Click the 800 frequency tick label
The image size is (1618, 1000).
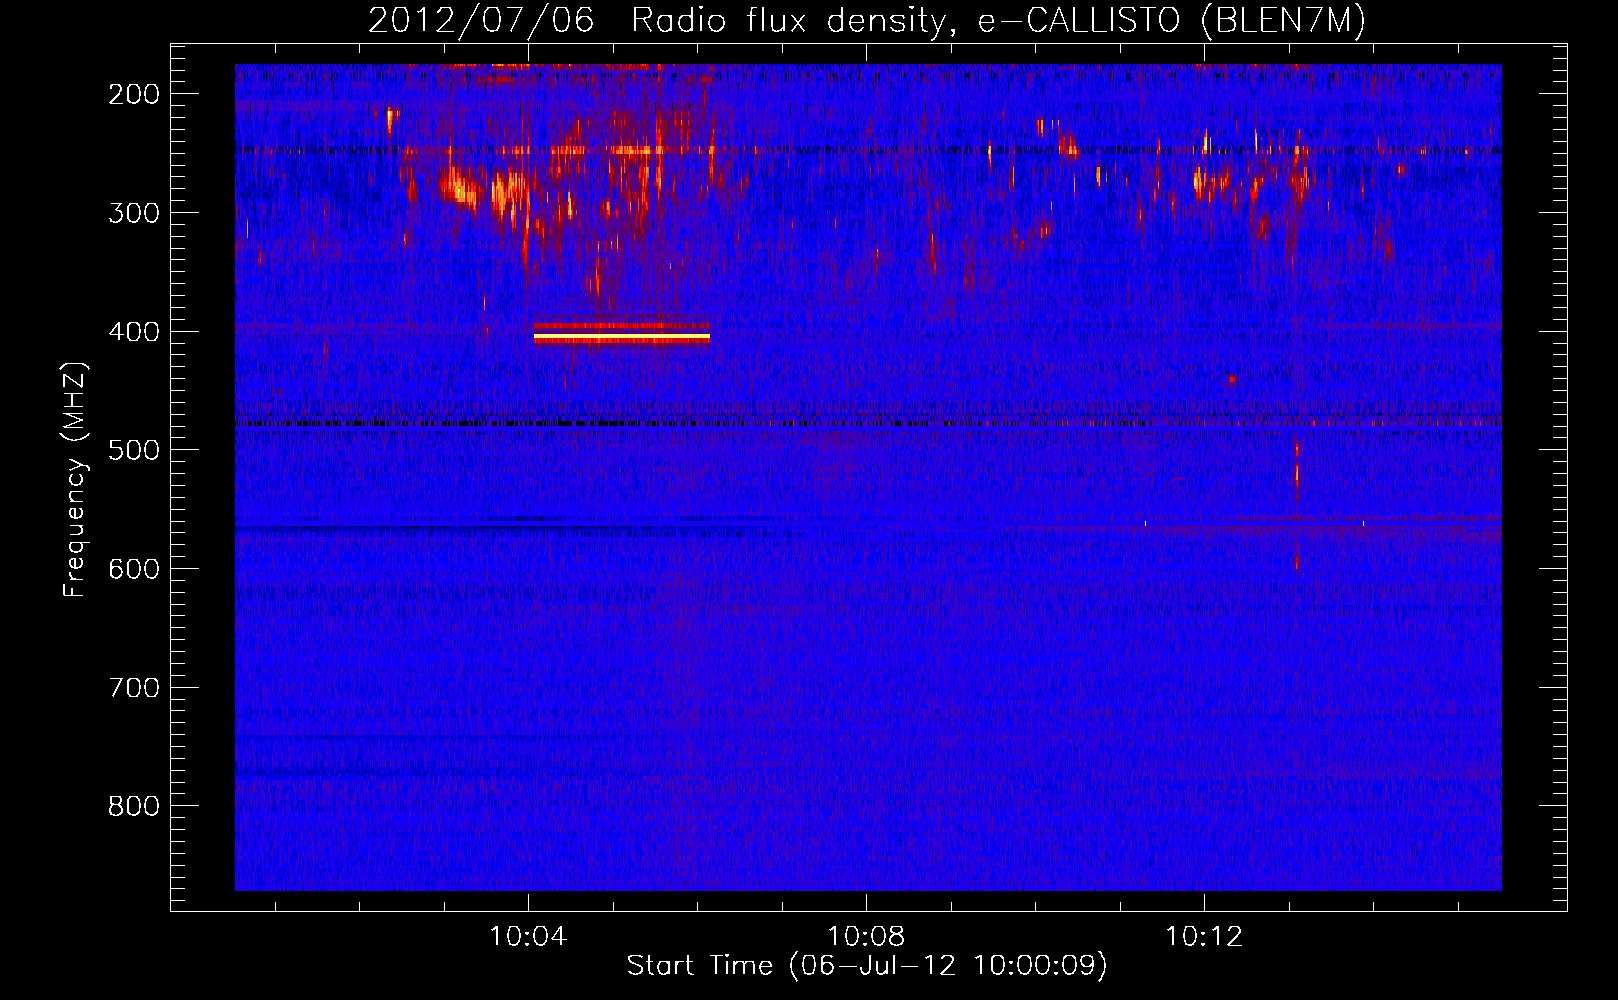click(x=134, y=807)
